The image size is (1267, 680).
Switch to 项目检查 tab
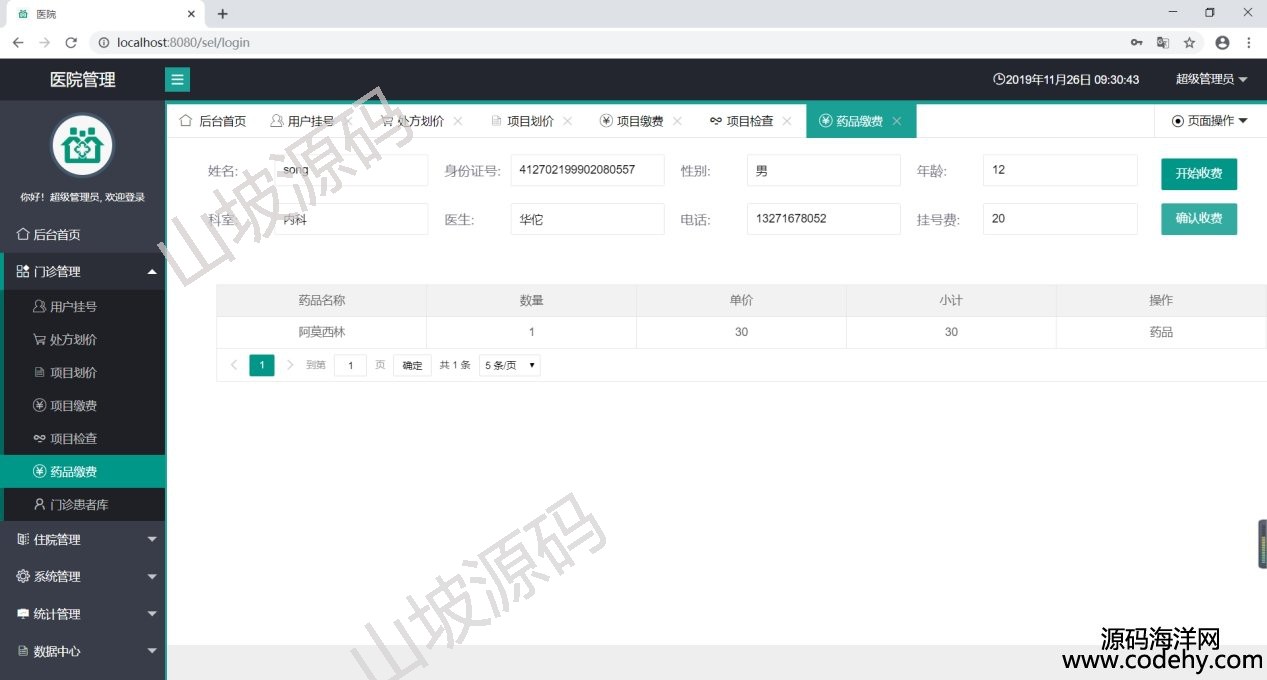[742, 121]
